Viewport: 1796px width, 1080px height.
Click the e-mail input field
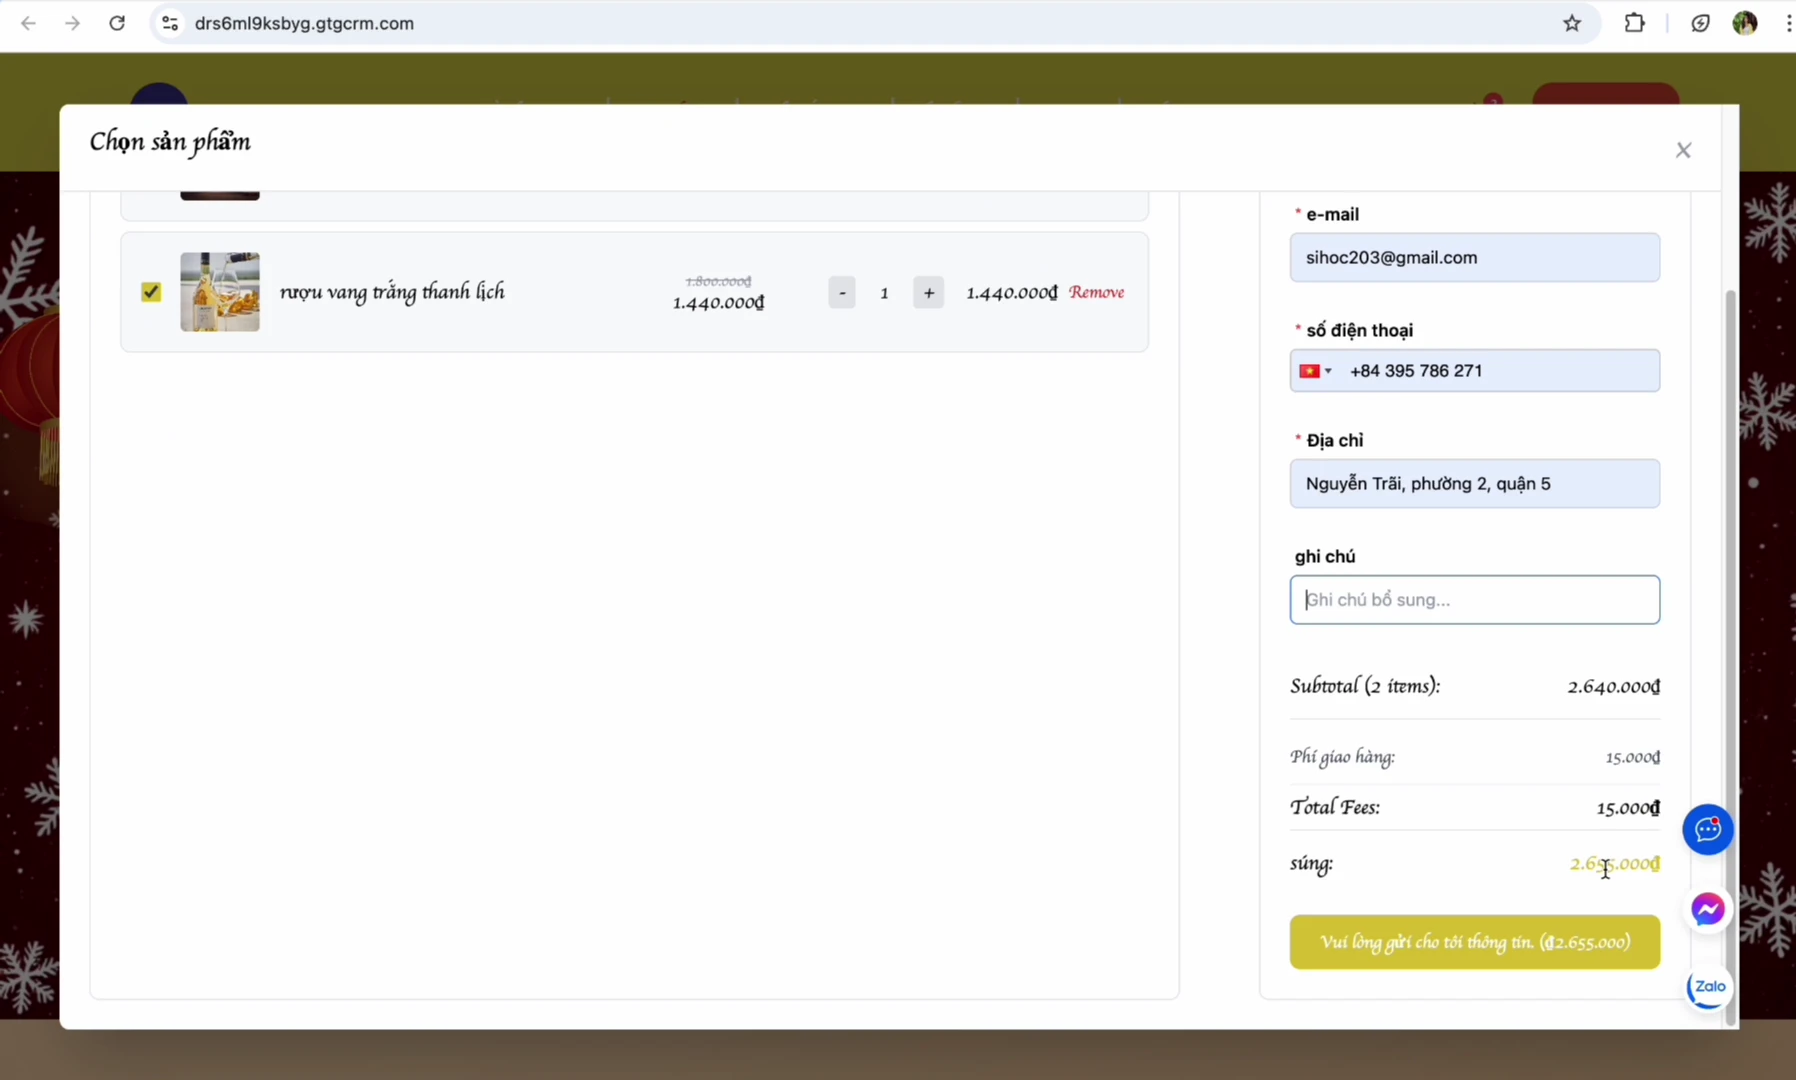1474,258
